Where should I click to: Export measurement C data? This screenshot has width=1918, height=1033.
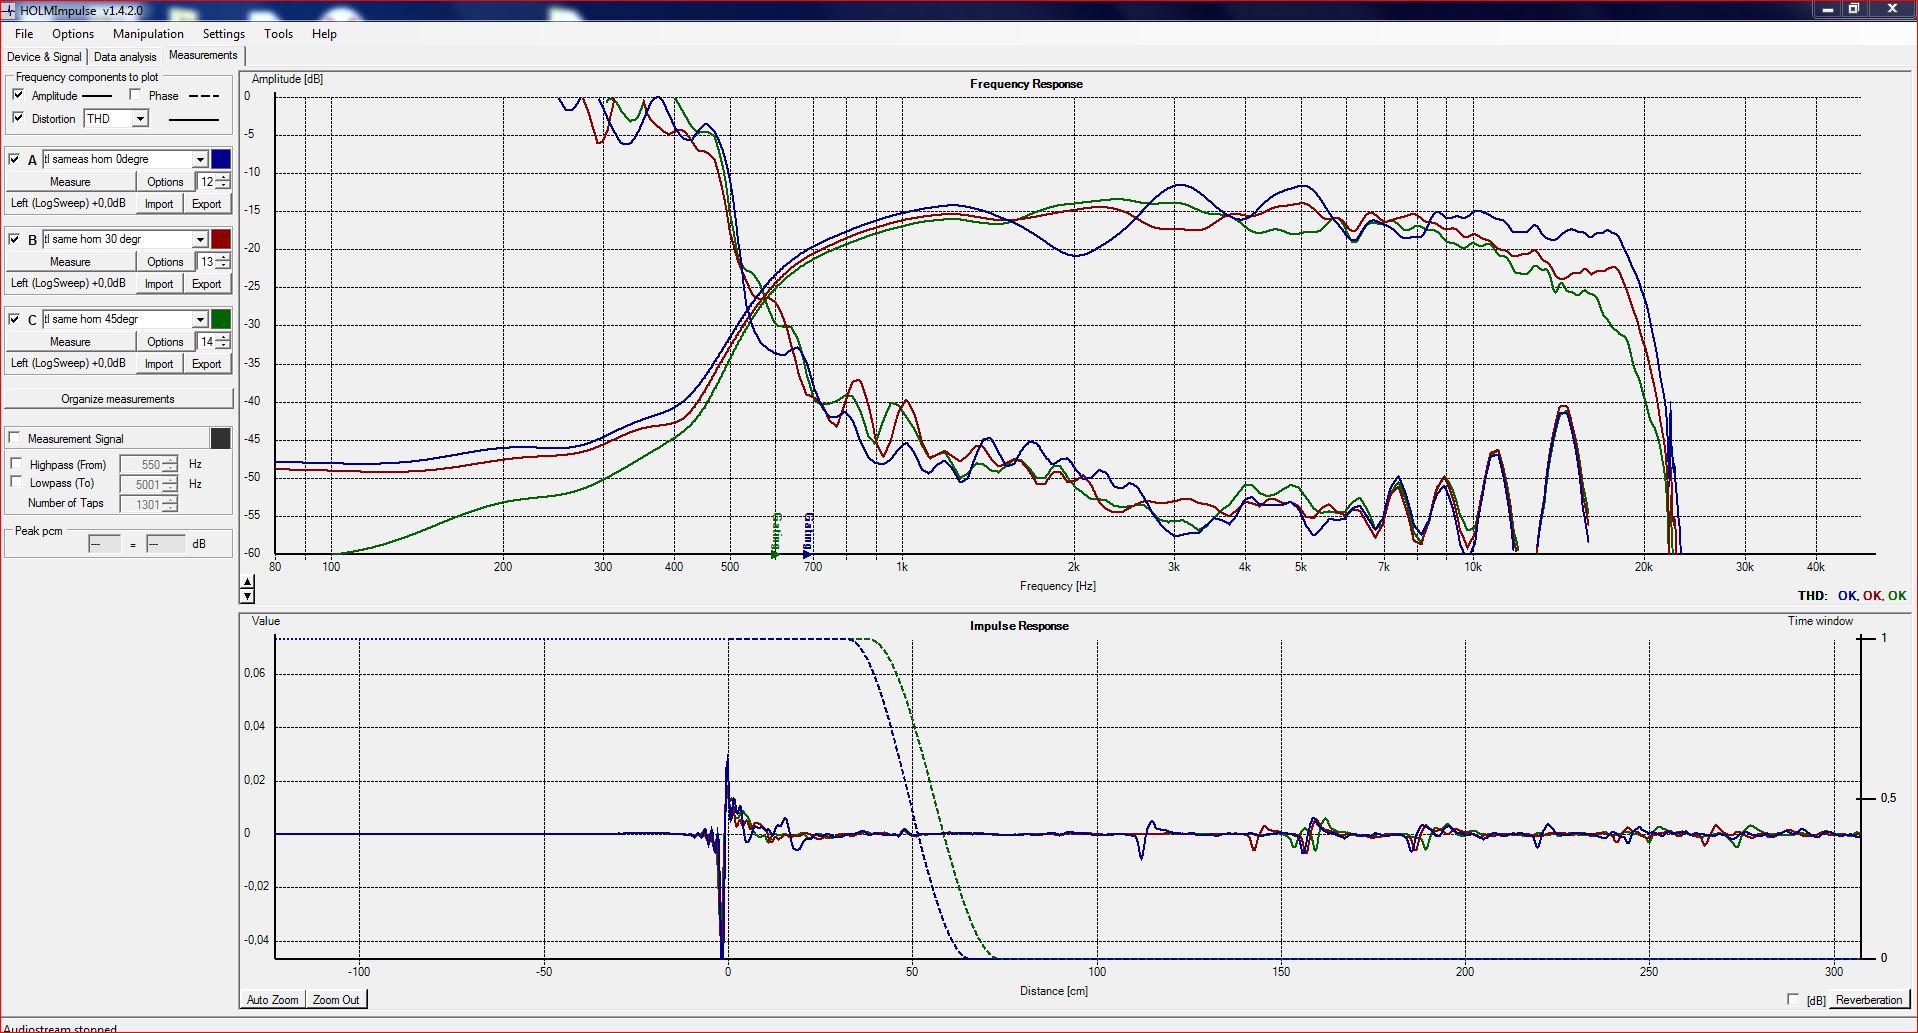click(x=207, y=364)
